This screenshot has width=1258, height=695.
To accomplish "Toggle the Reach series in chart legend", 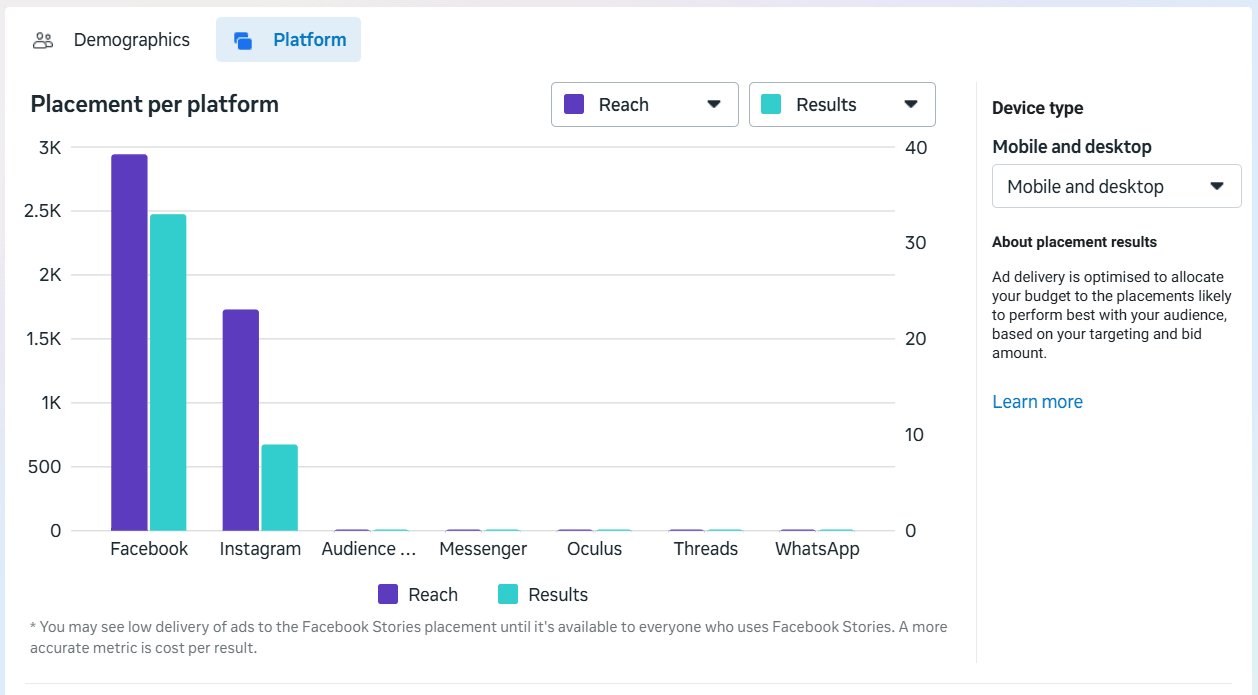I will tap(418, 595).
